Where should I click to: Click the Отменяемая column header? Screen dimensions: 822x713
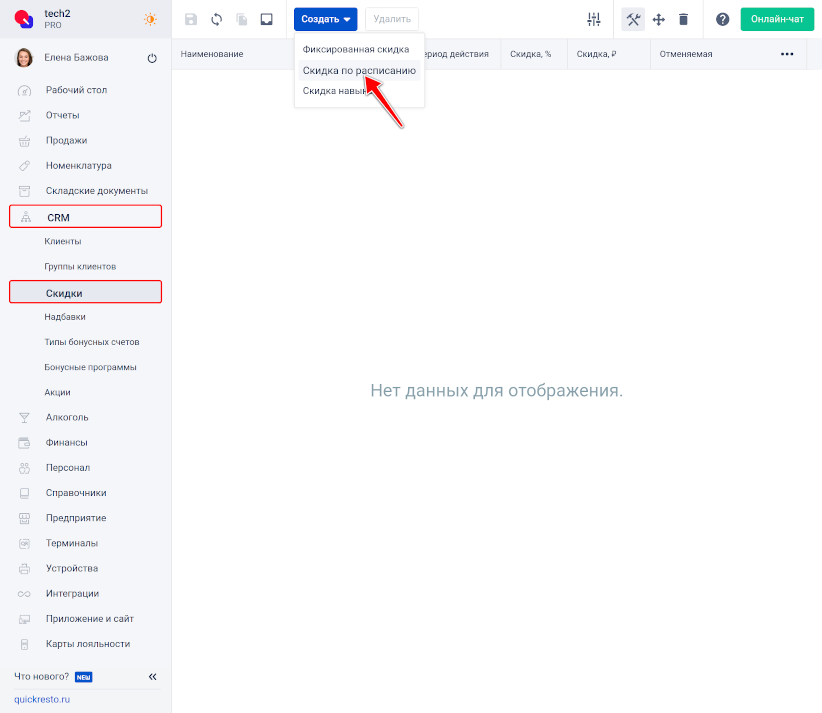pos(686,54)
